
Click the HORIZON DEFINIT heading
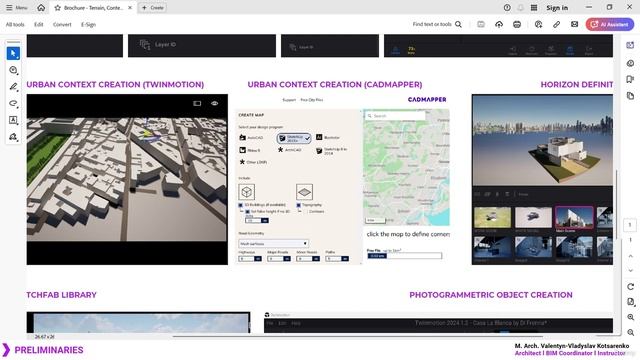point(577,84)
